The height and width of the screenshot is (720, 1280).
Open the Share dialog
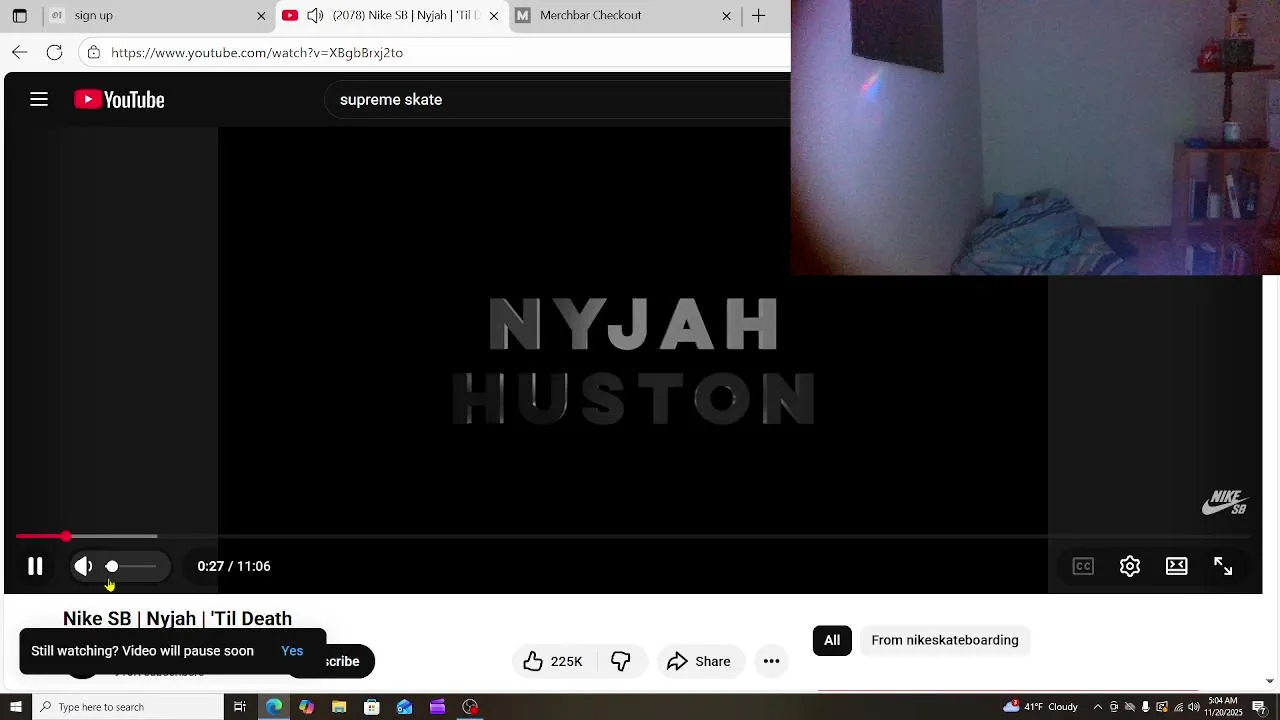point(700,661)
